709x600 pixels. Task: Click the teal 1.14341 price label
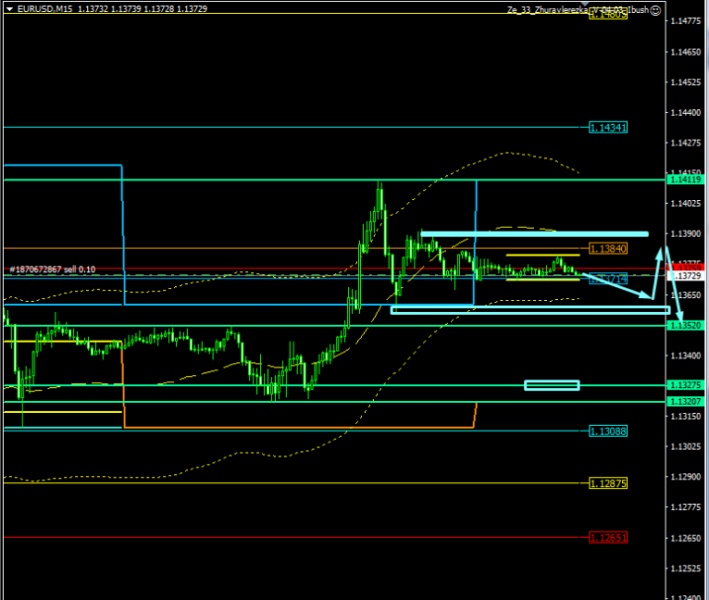[608, 128]
